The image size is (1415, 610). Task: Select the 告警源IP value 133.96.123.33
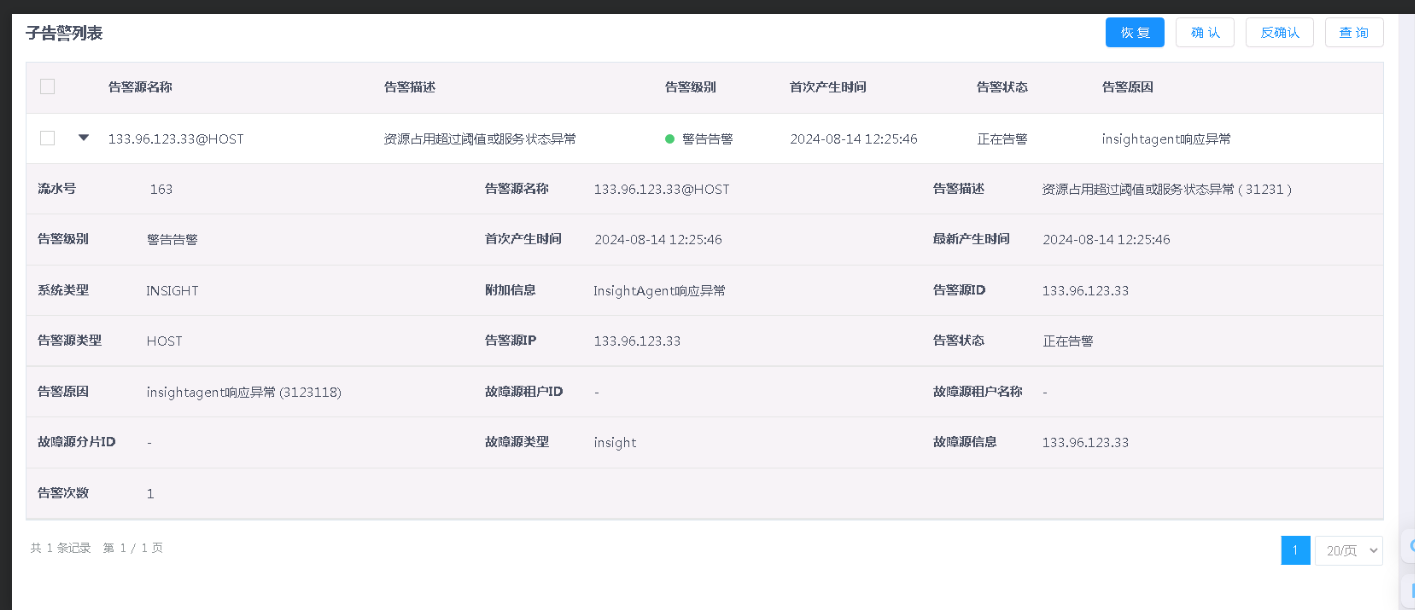click(637, 341)
